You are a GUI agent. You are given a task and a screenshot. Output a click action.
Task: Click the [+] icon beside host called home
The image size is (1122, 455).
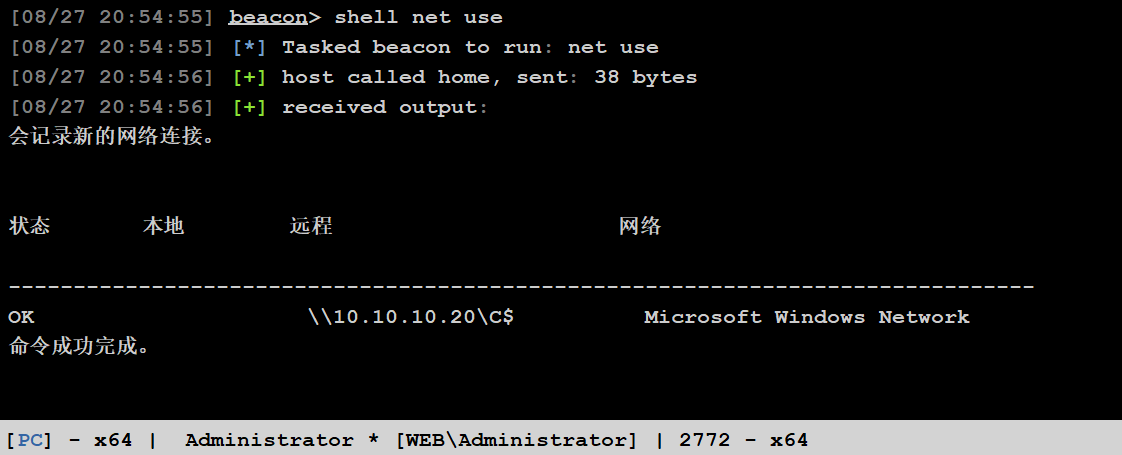coord(249,77)
